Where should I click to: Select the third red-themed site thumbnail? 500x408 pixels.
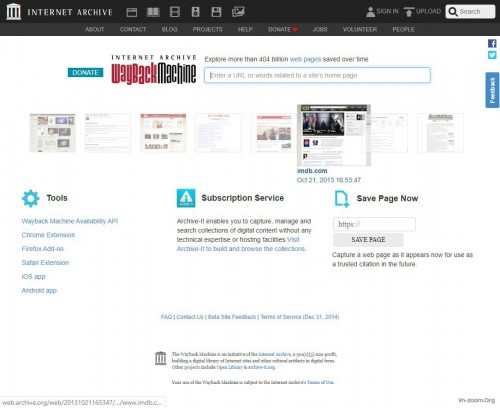(163, 133)
